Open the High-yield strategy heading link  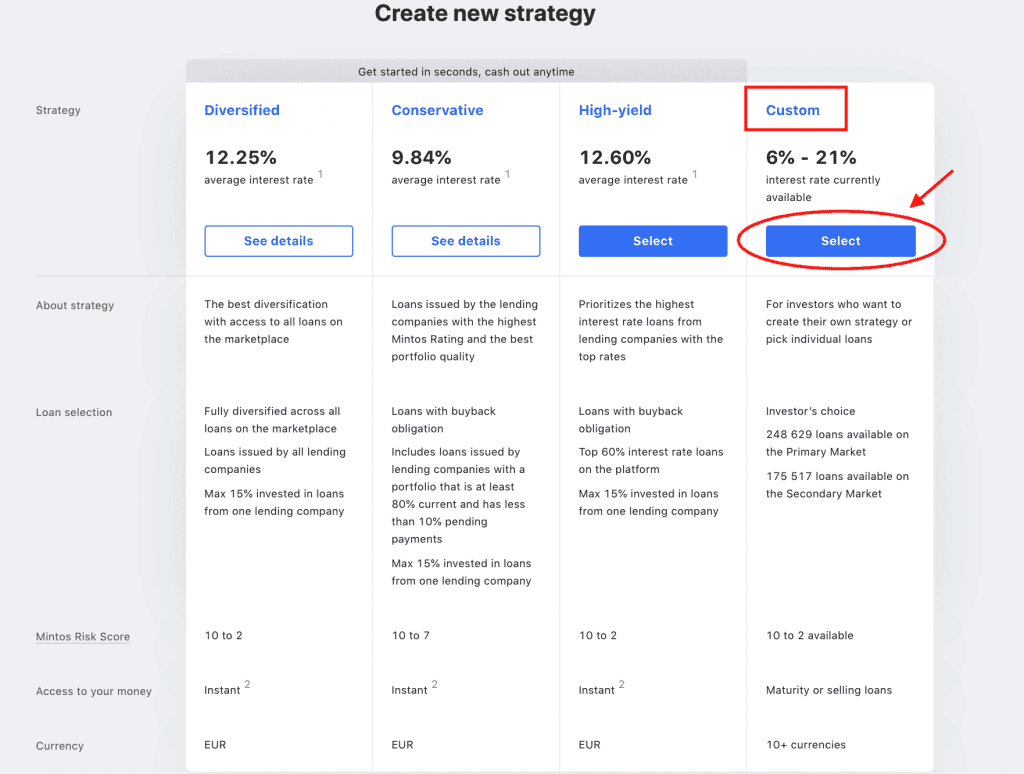(x=615, y=111)
